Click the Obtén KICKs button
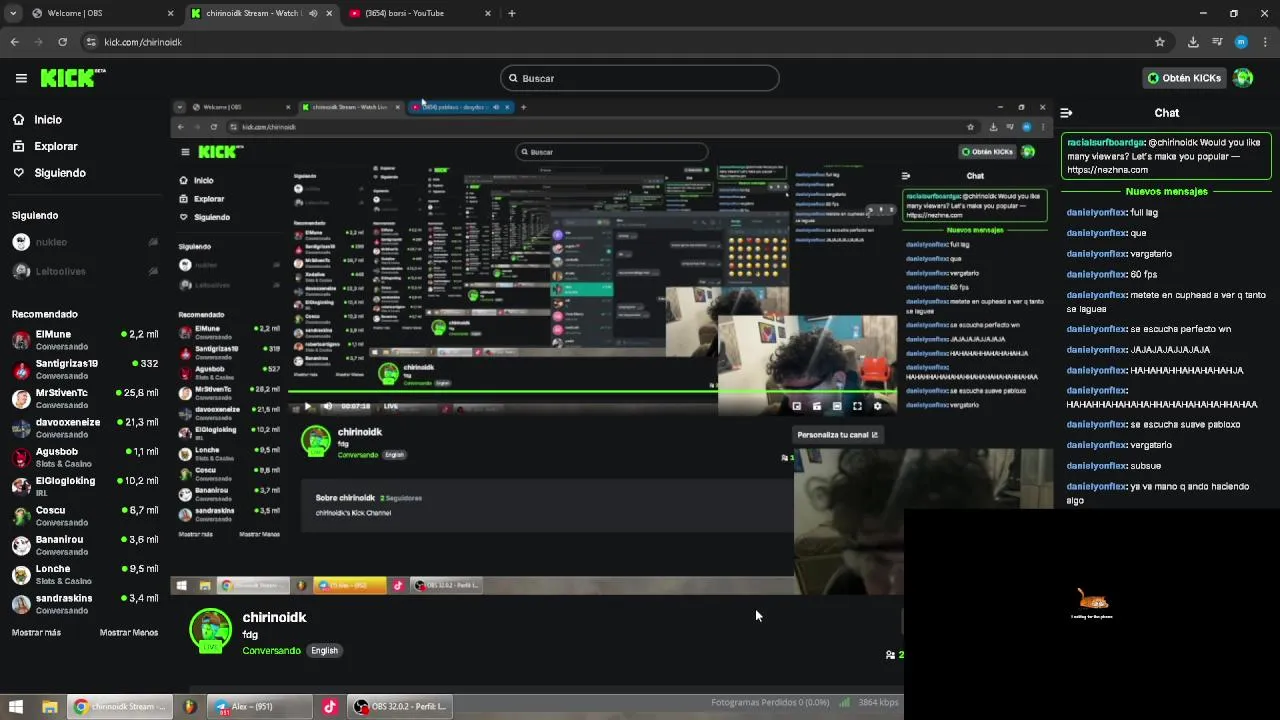 point(1184,78)
